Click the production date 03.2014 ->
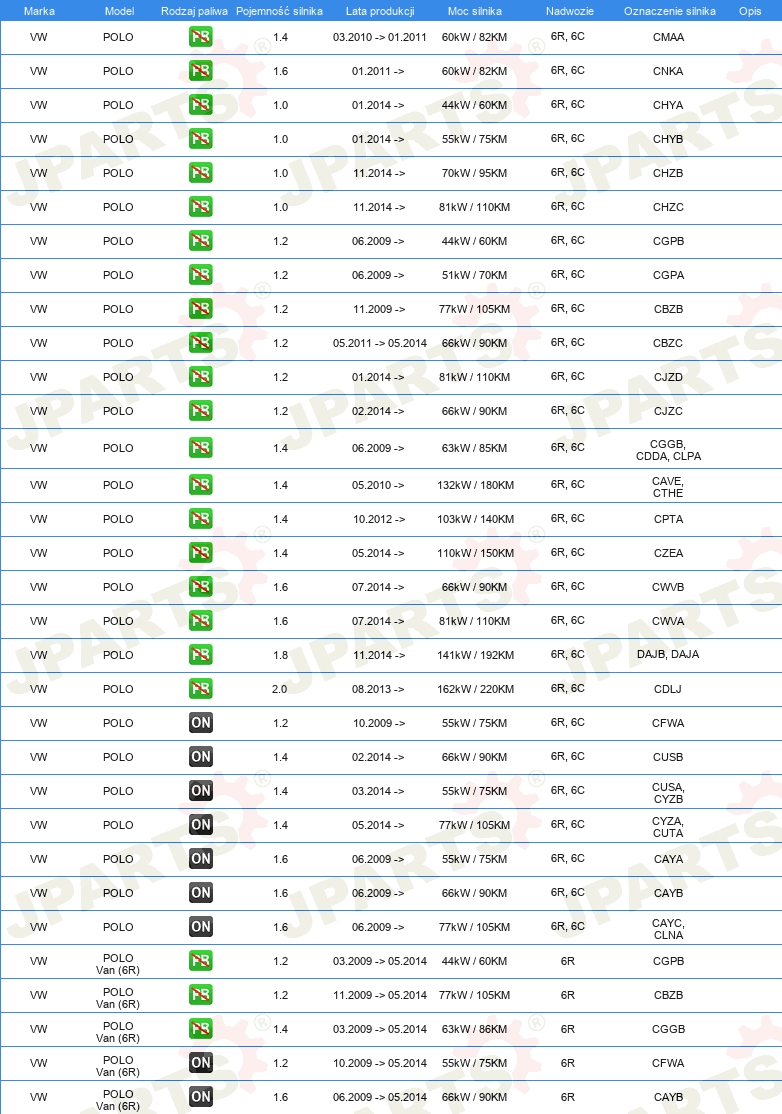This screenshot has height=1114, width=782. pyautogui.click(x=378, y=791)
